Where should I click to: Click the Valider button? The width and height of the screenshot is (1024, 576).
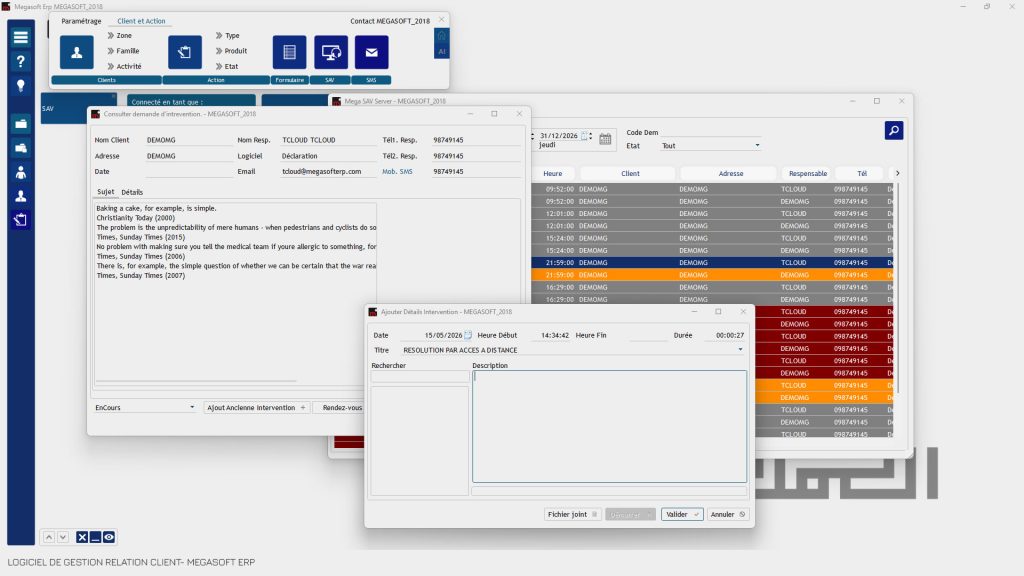682,515
